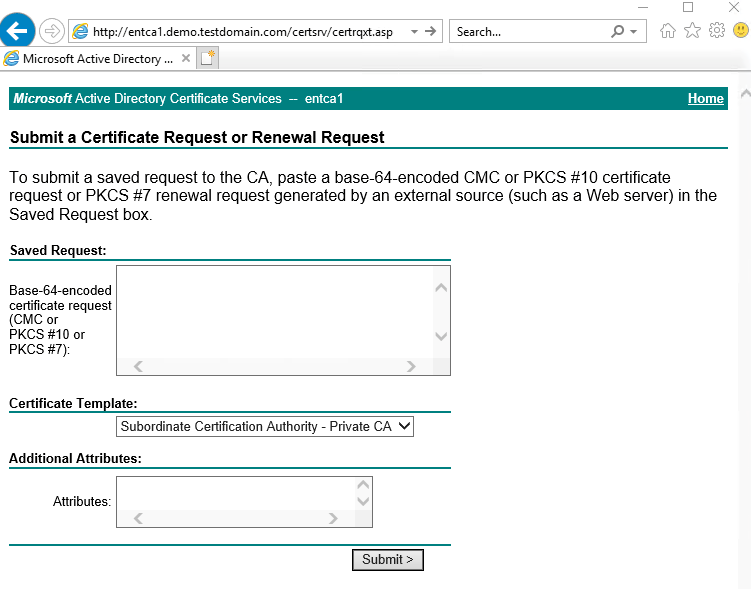The height and width of the screenshot is (589, 751).
Task: Open the address bar autocomplete dropdown arrow
Action: pyautogui.click(x=414, y=32)
